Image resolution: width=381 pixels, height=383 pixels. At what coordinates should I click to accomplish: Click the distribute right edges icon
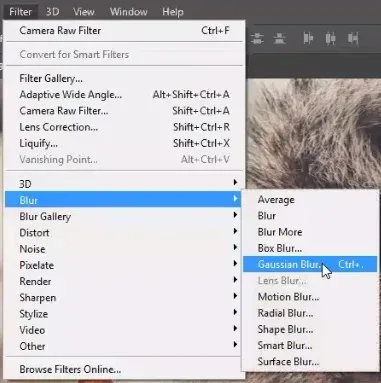tap(353, 38)
